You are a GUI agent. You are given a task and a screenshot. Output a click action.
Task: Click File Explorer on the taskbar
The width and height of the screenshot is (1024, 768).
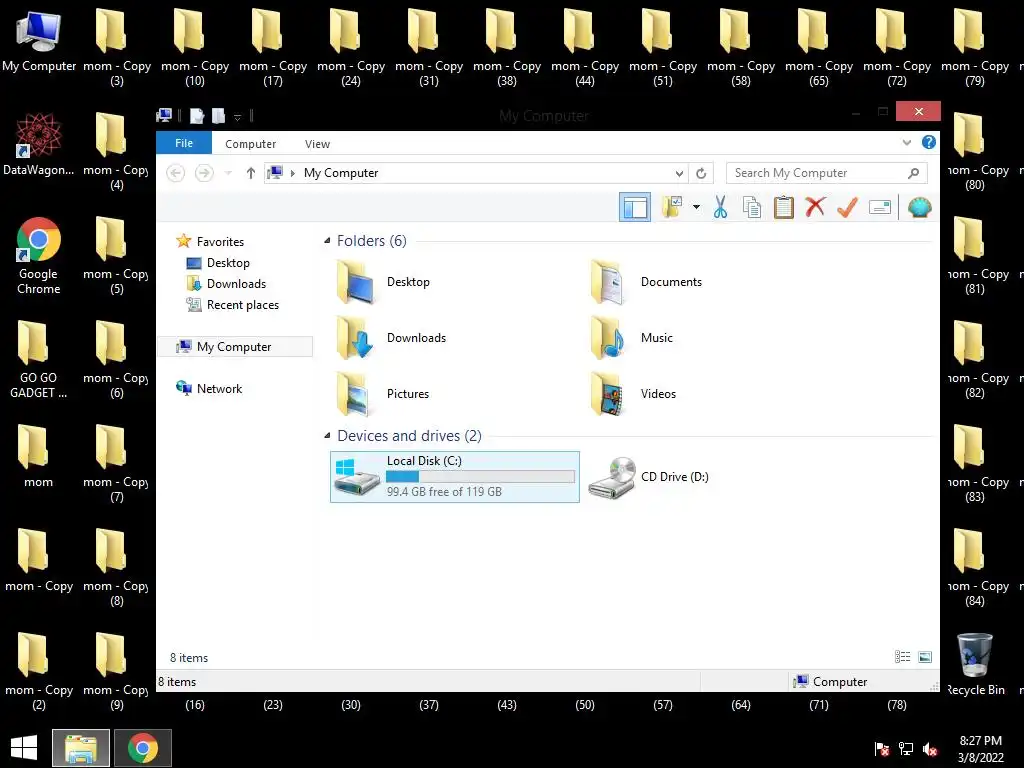[x=81, y=748]
